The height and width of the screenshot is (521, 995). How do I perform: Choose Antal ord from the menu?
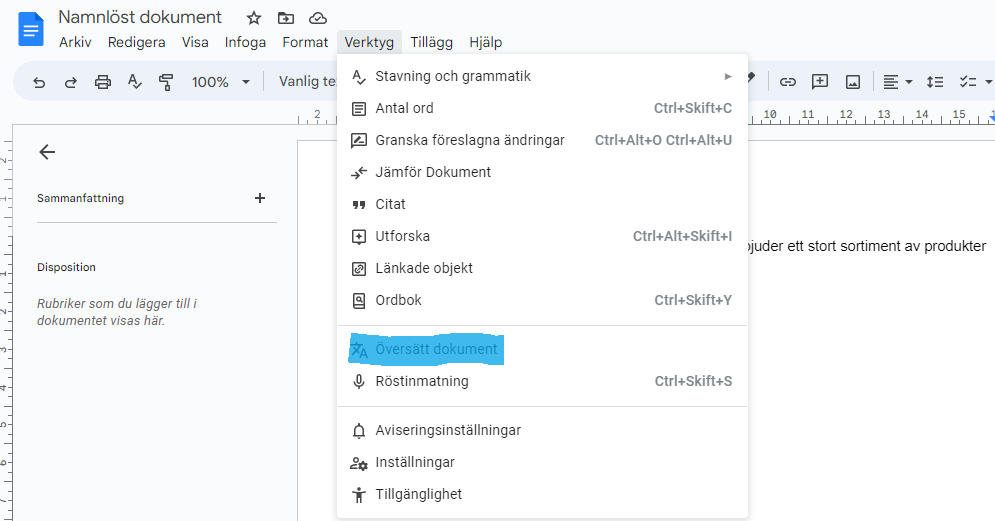click(x=418, y=108)
